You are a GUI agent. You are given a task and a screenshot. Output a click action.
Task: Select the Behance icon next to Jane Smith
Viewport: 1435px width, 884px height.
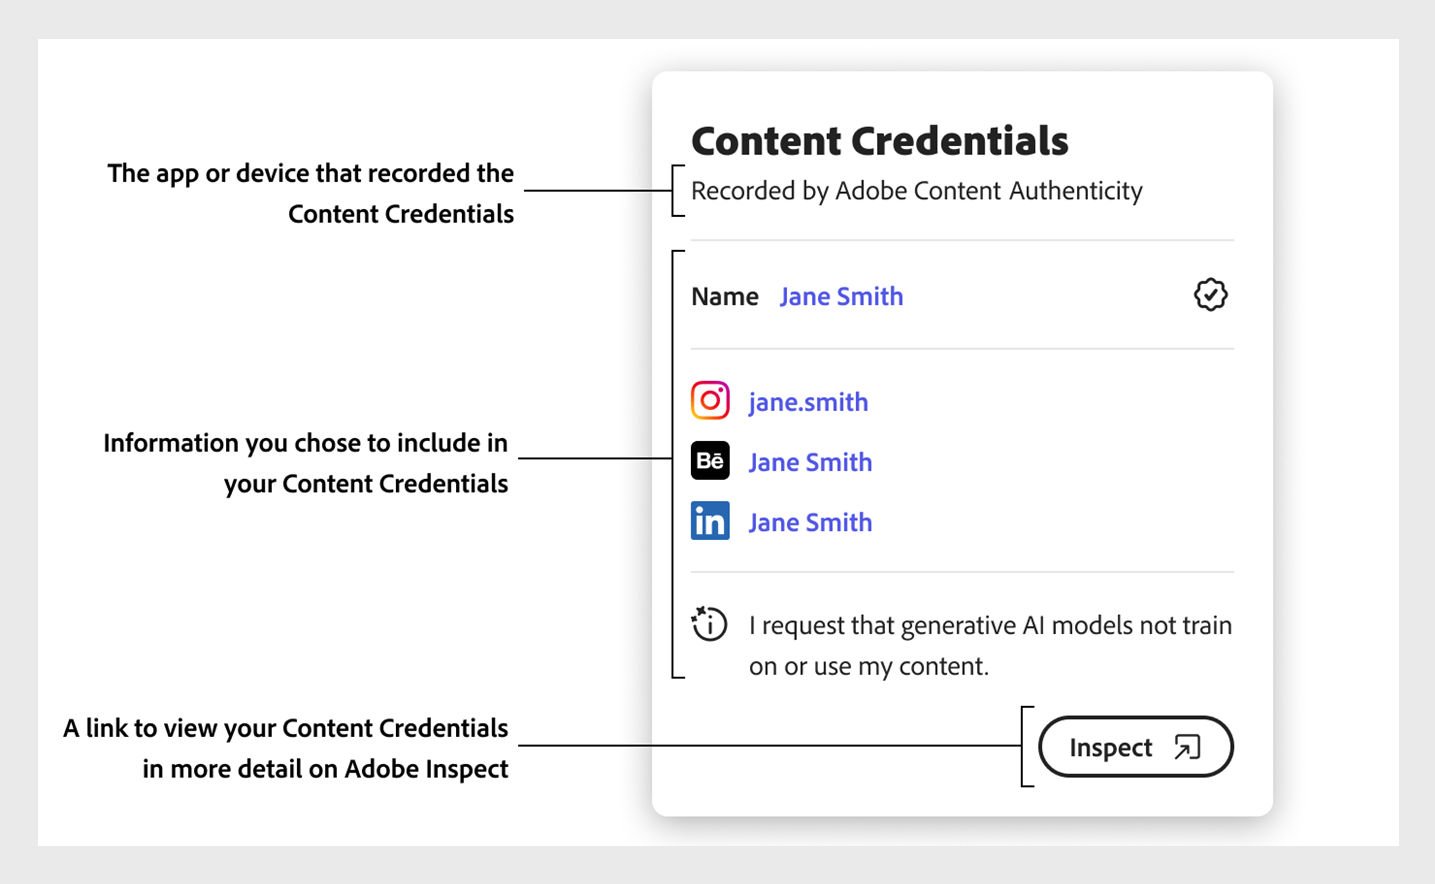pyautogui.click(x=710, y=461)
